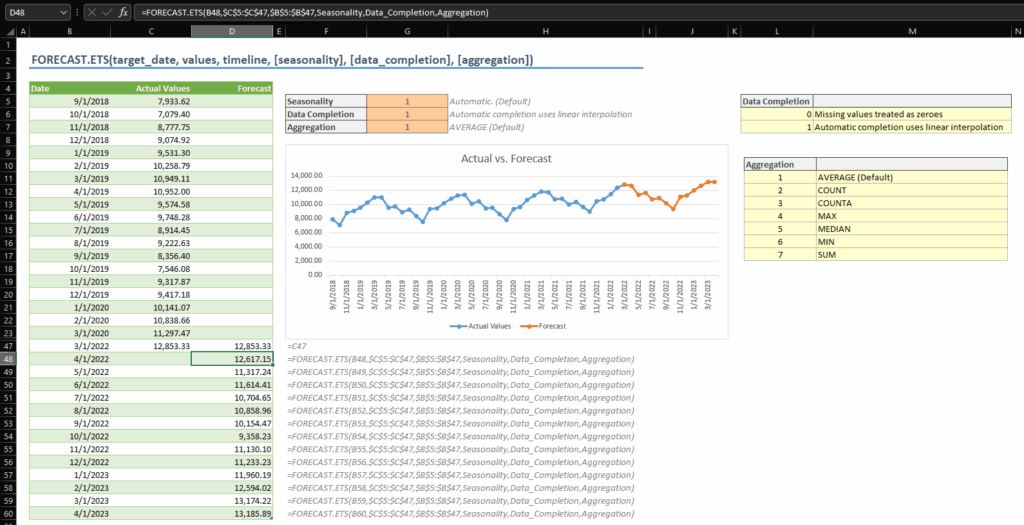
Task: Click the Cancel X icon in formula bar
Action: [92, 12]
